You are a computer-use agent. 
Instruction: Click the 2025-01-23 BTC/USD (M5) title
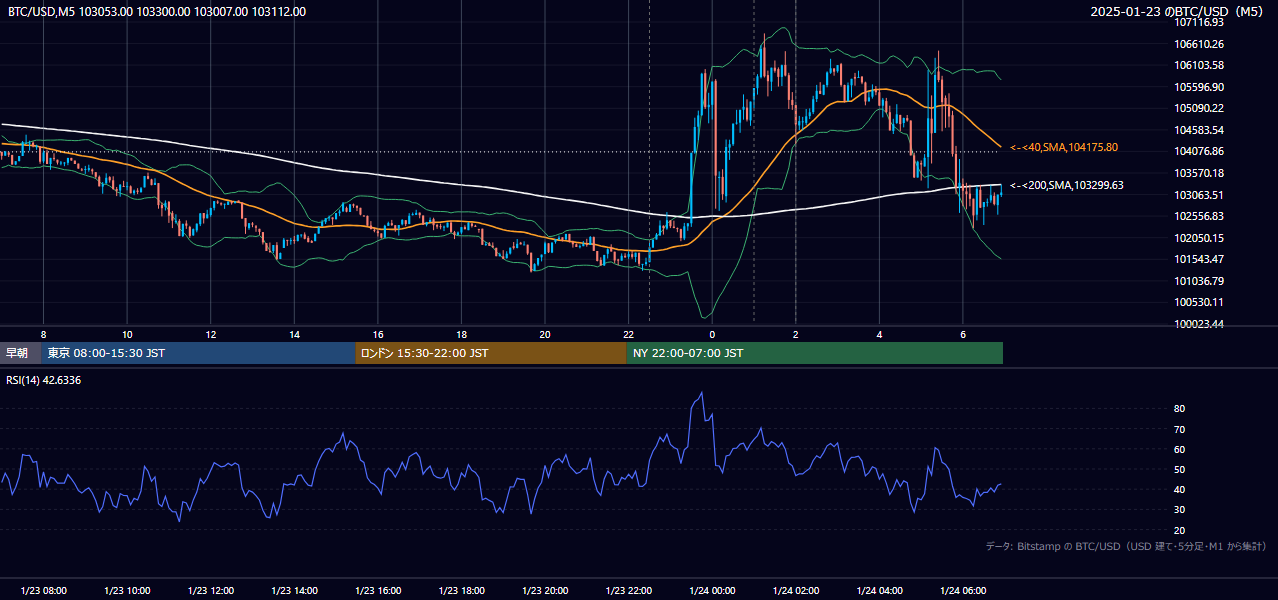[x=1177, y=12]
